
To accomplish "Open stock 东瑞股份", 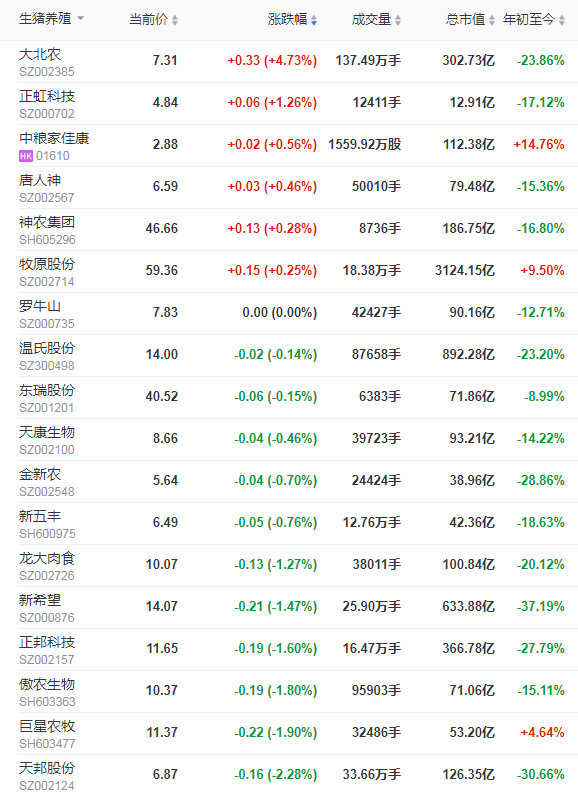I will click(x=47, y=390).
